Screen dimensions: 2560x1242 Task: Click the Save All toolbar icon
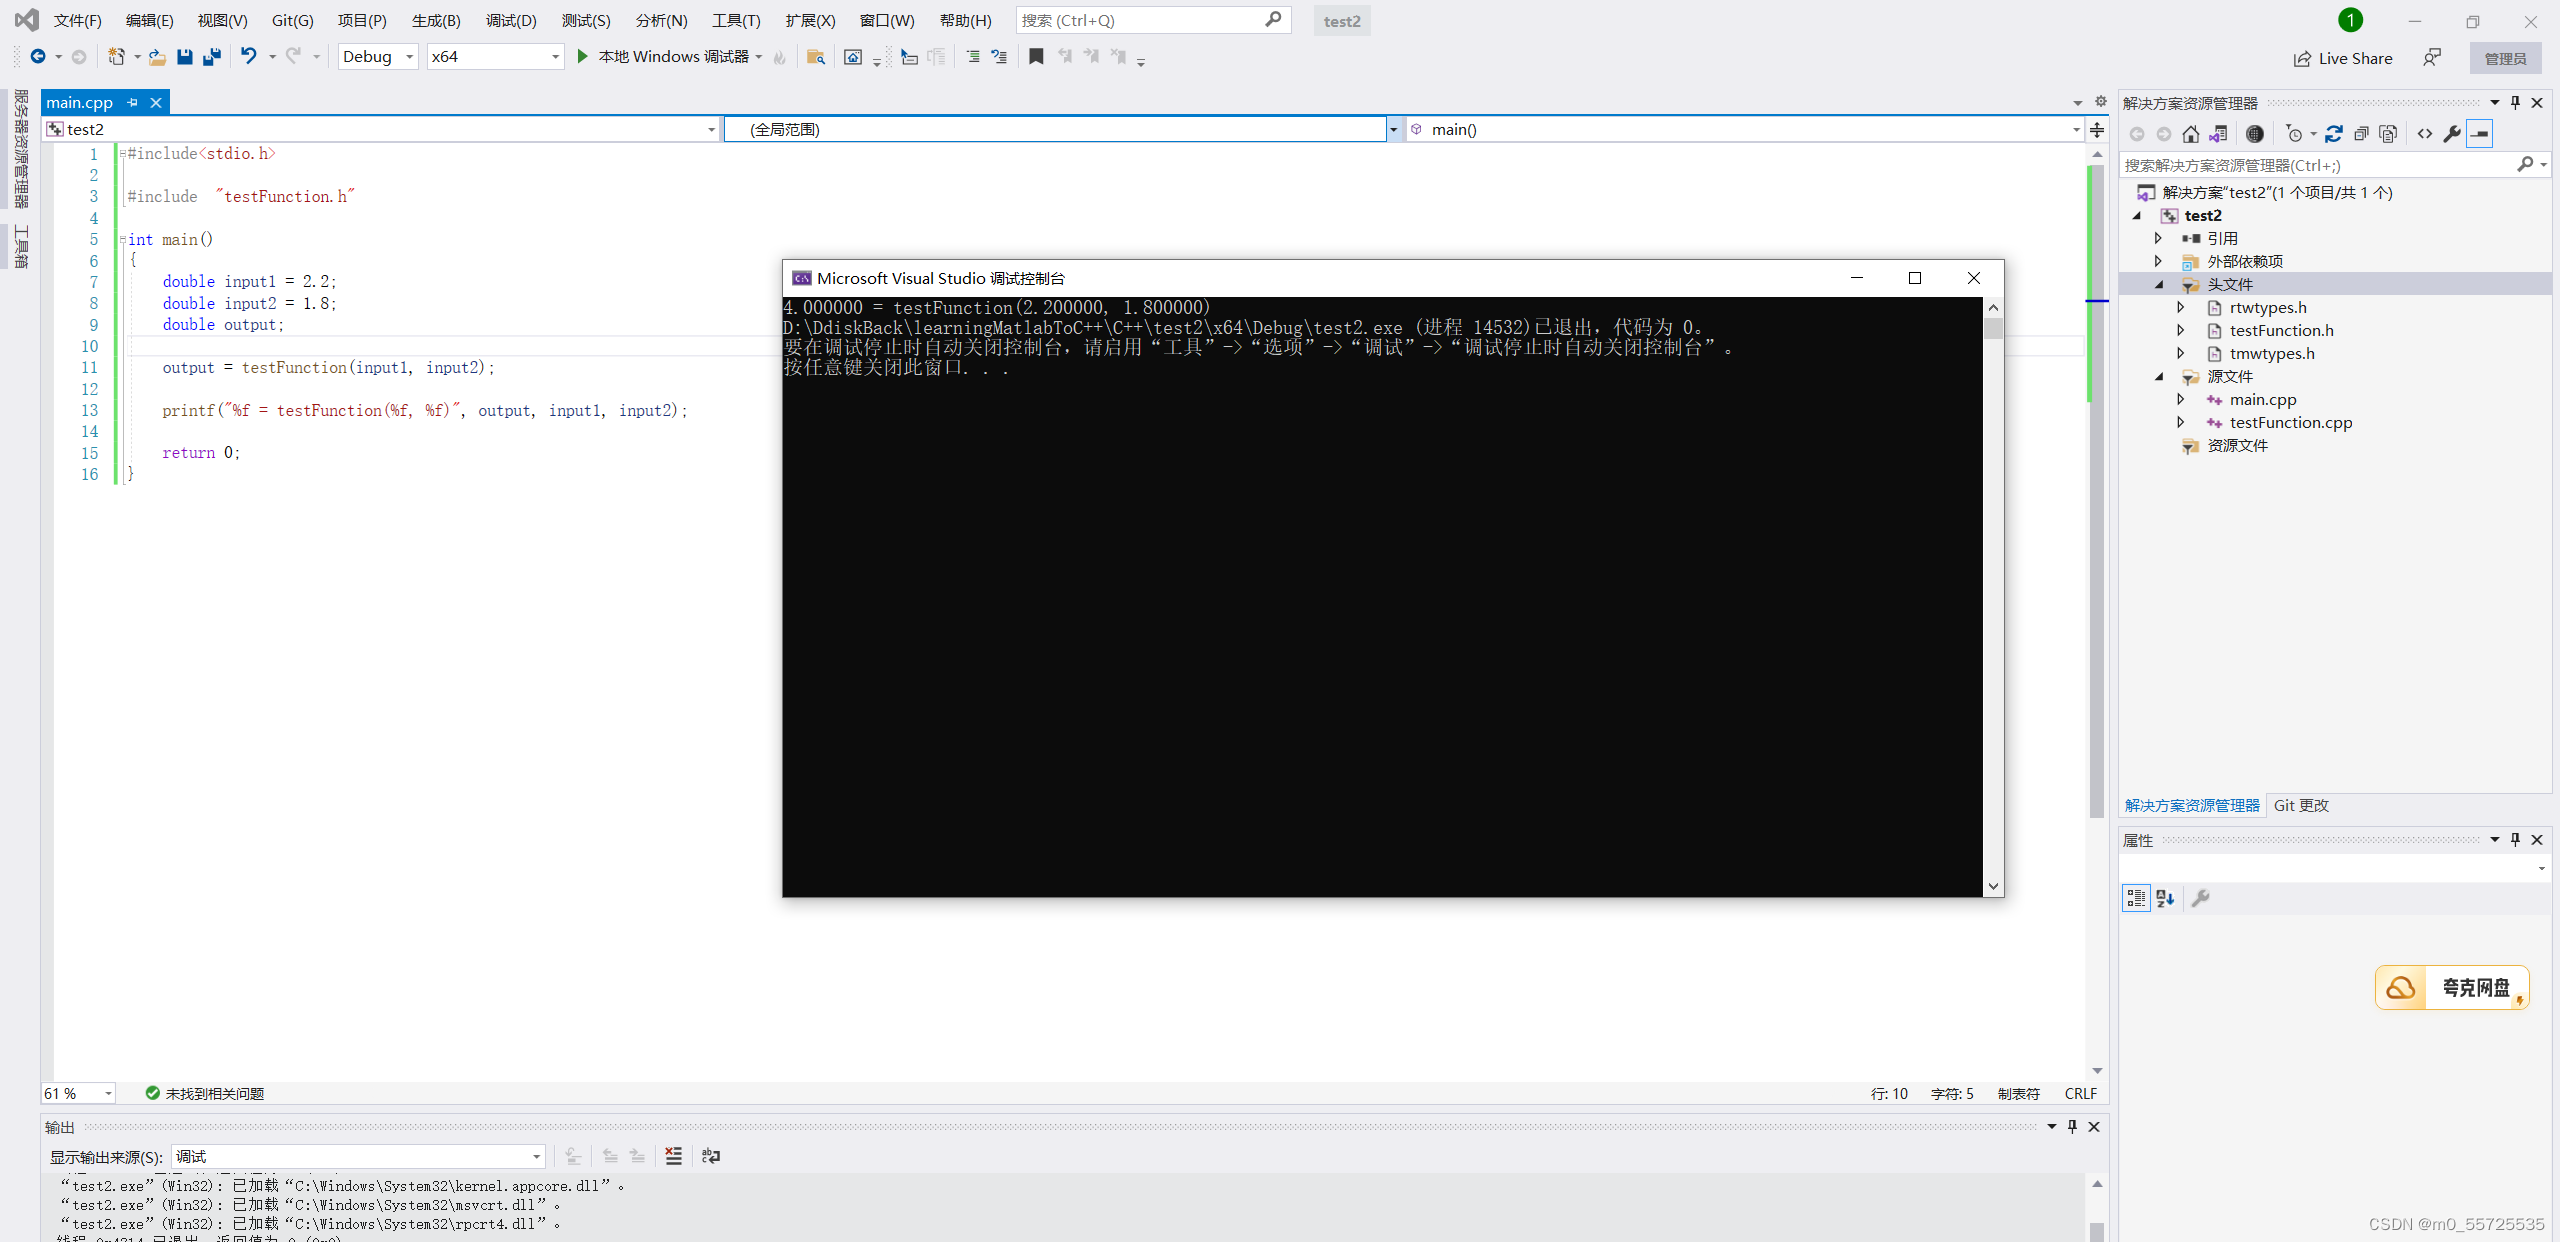[212, 57]
